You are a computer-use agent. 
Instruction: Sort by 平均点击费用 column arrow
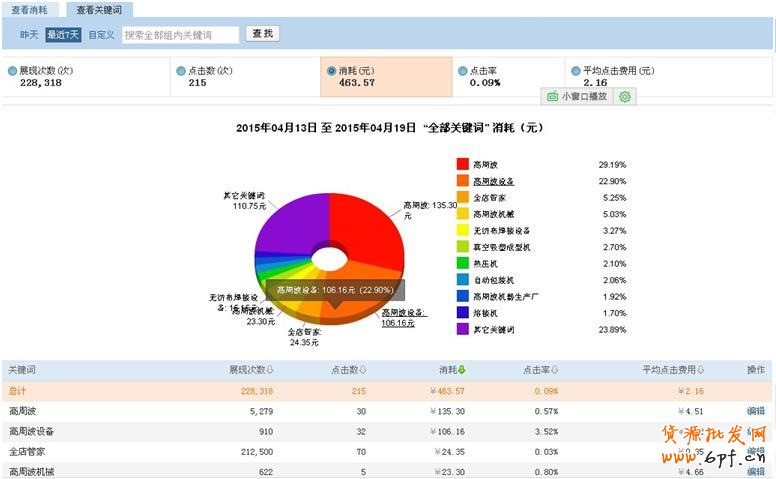point(700,370)
